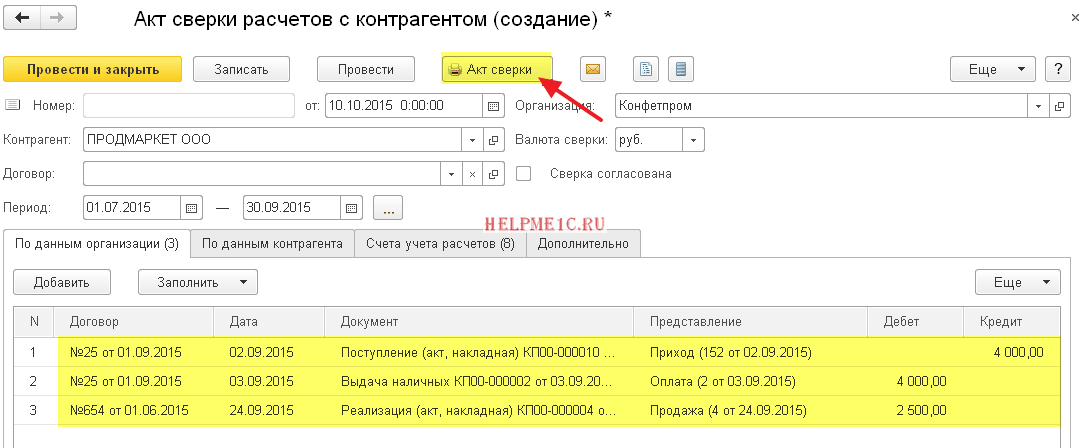Open the Контрагент record form icon
Image resolution: width=1091 pixels, height=448 pixels.
tap(493, 140)
